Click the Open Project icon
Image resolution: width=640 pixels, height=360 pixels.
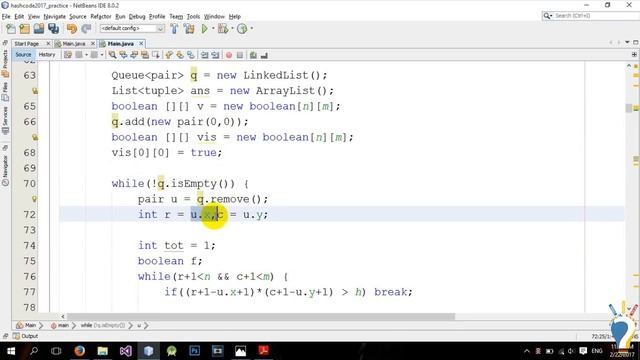point(39,29)
